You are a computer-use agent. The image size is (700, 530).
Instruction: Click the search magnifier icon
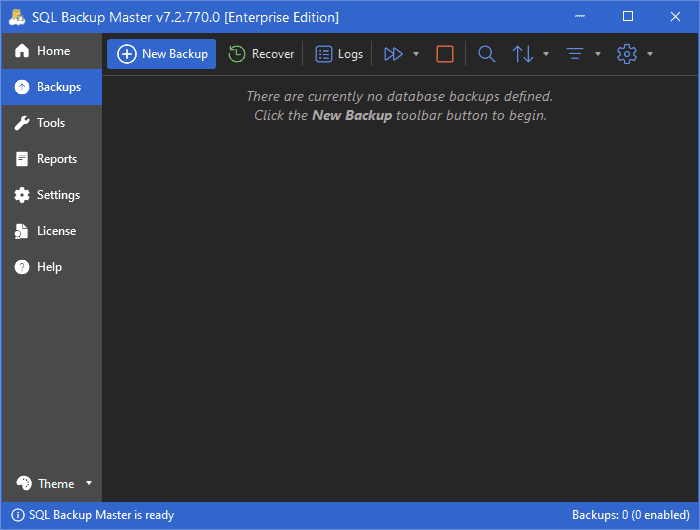487,54
